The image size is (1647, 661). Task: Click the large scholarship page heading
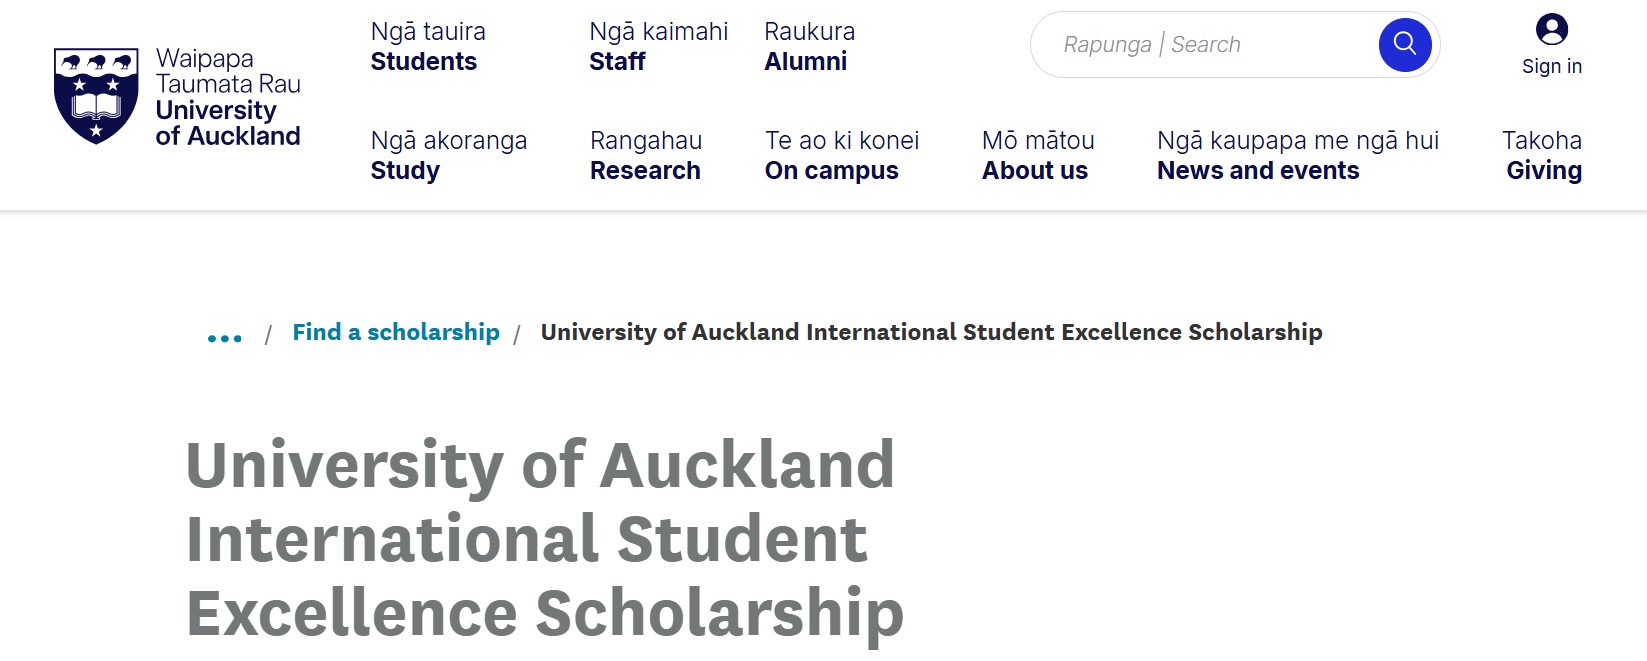544,538
